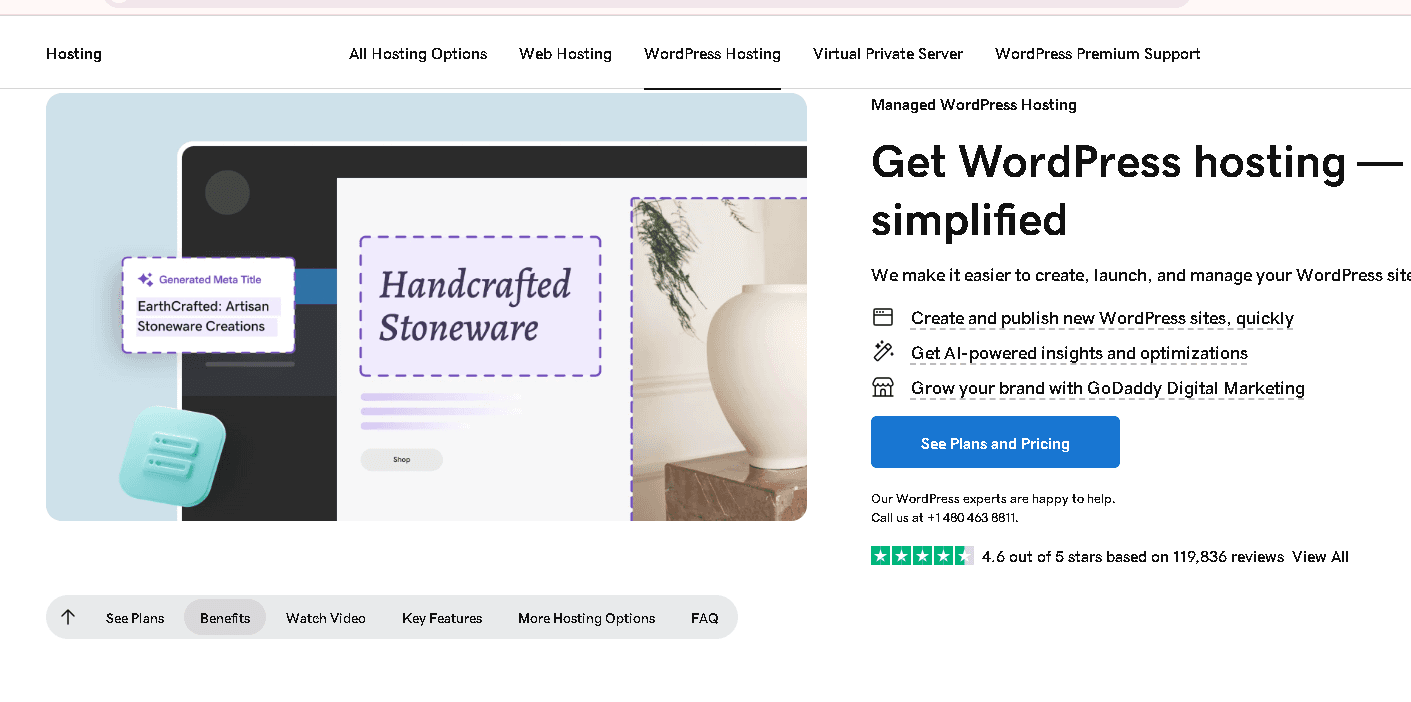Image resolution: width=1411 pixels, height=702 pixels.
Task: Click the phone number +1 480 463 8811
Action: pyautogui.click(x=971, y=518)
